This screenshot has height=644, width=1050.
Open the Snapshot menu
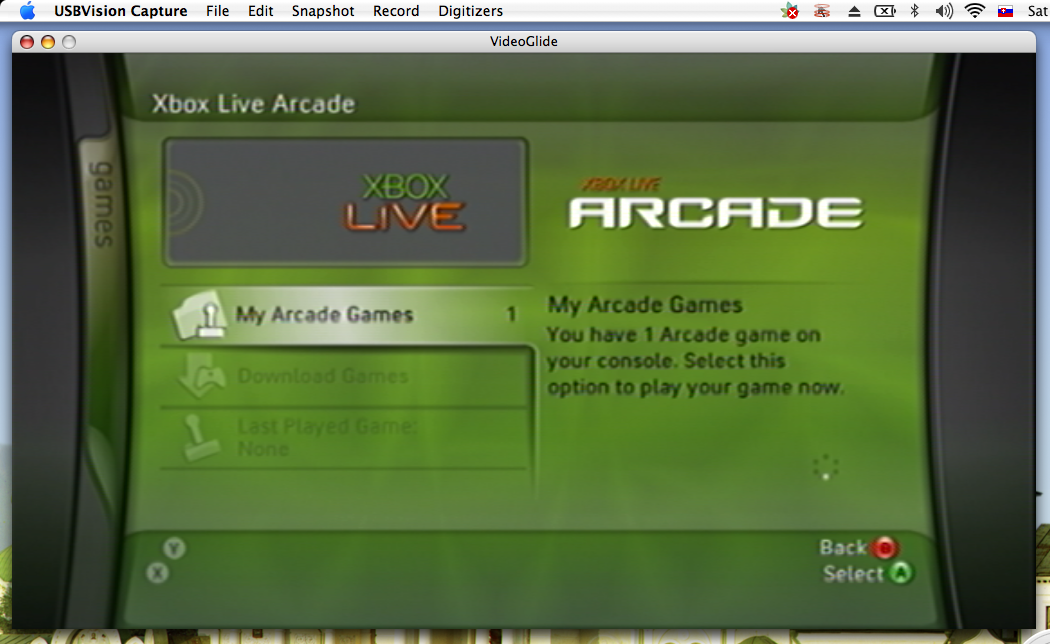(323, 11)
